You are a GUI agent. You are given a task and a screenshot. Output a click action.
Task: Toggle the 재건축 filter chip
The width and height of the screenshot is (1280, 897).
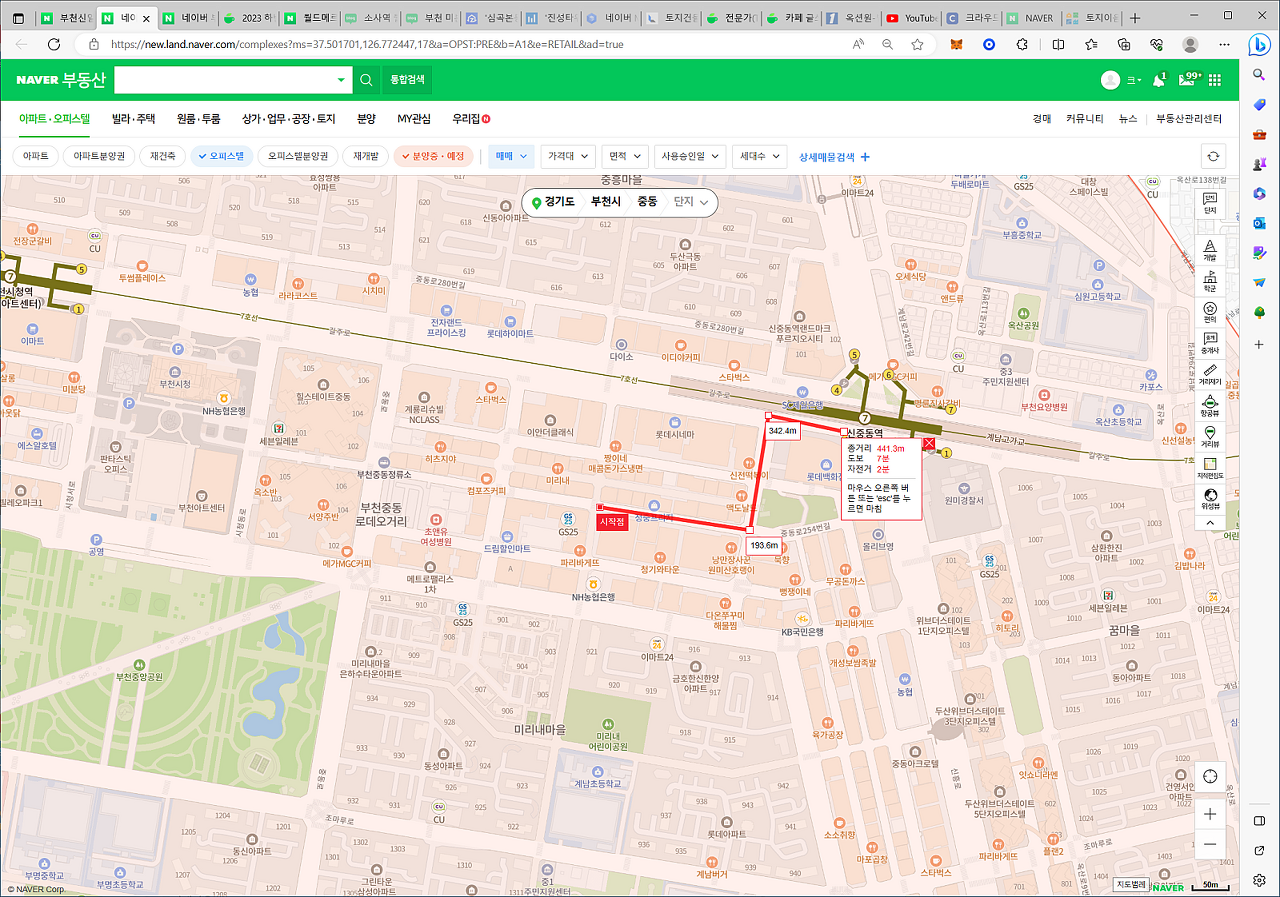click(163, 156)
